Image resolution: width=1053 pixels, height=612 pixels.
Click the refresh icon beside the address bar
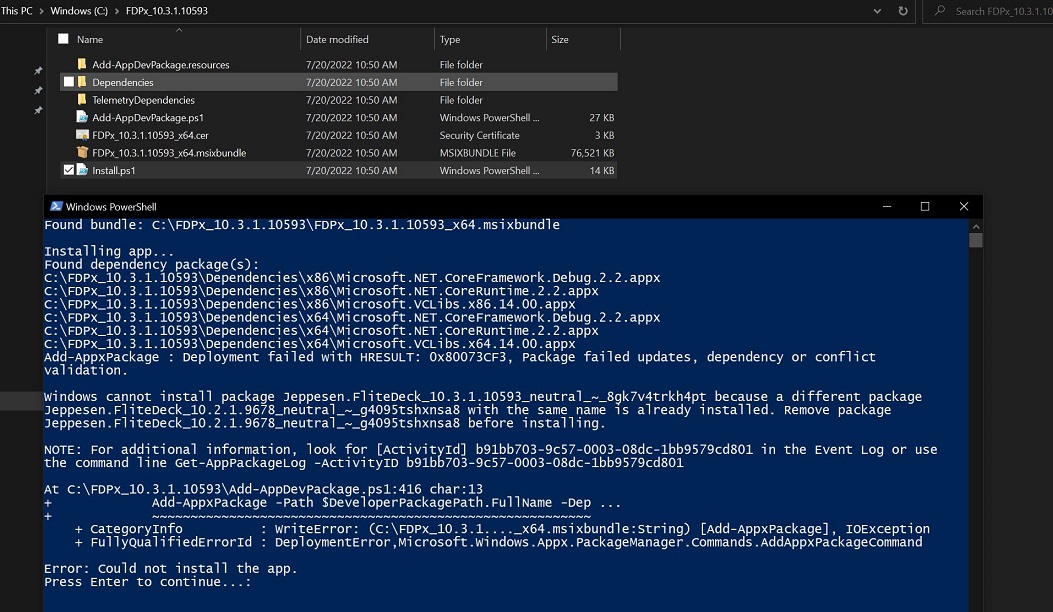[x=903, y=11]
